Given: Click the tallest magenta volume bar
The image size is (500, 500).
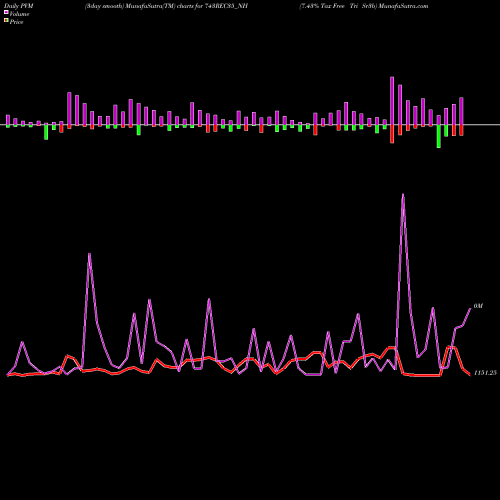Looking at the screenshot, I should click(392, 101).
